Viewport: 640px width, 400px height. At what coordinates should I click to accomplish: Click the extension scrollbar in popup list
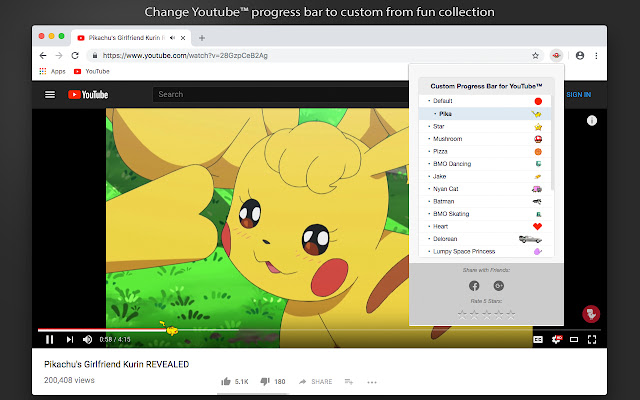pos(553,143)
